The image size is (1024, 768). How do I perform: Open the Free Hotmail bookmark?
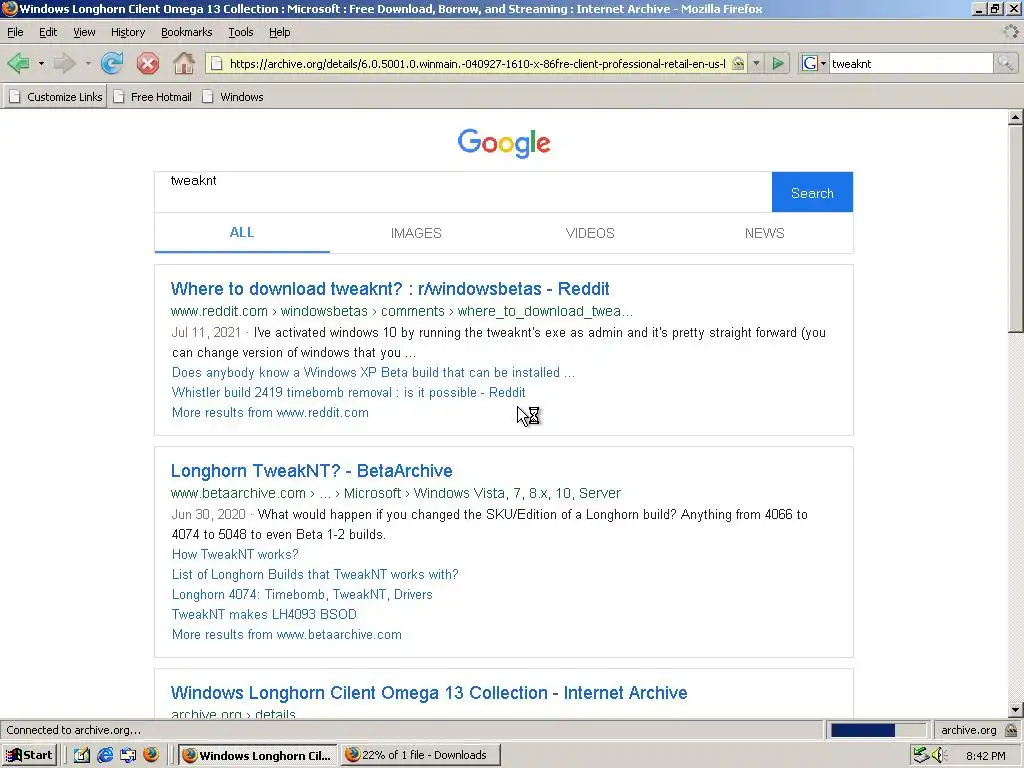coord(153,97)
